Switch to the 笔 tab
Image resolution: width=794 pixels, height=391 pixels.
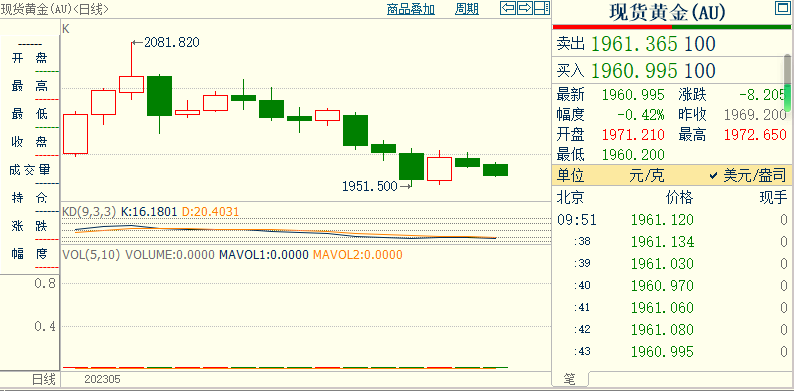pyautogui.click(x=570, y=378)
